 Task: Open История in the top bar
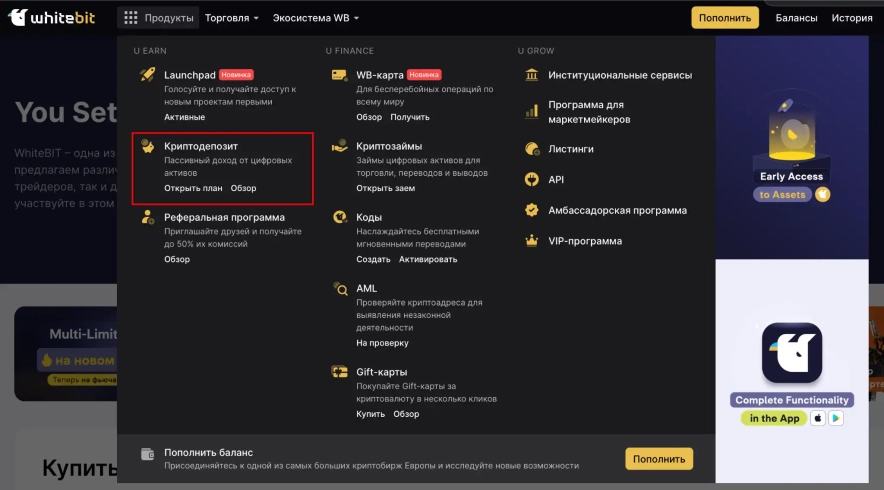click(852, 18)
